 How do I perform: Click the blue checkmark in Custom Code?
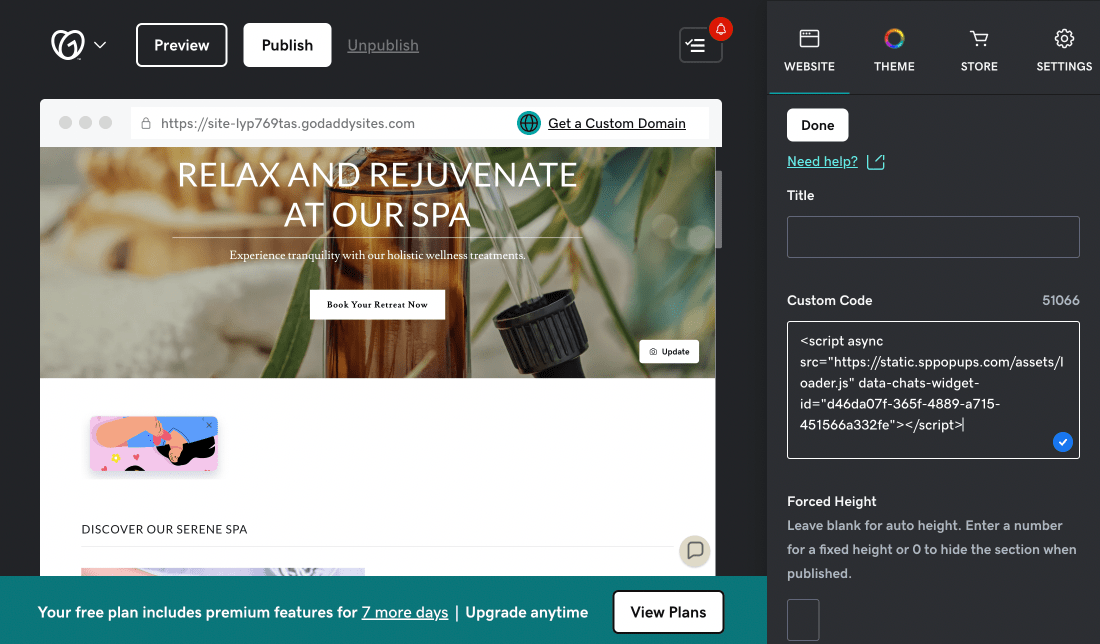tap(1062, 442)
